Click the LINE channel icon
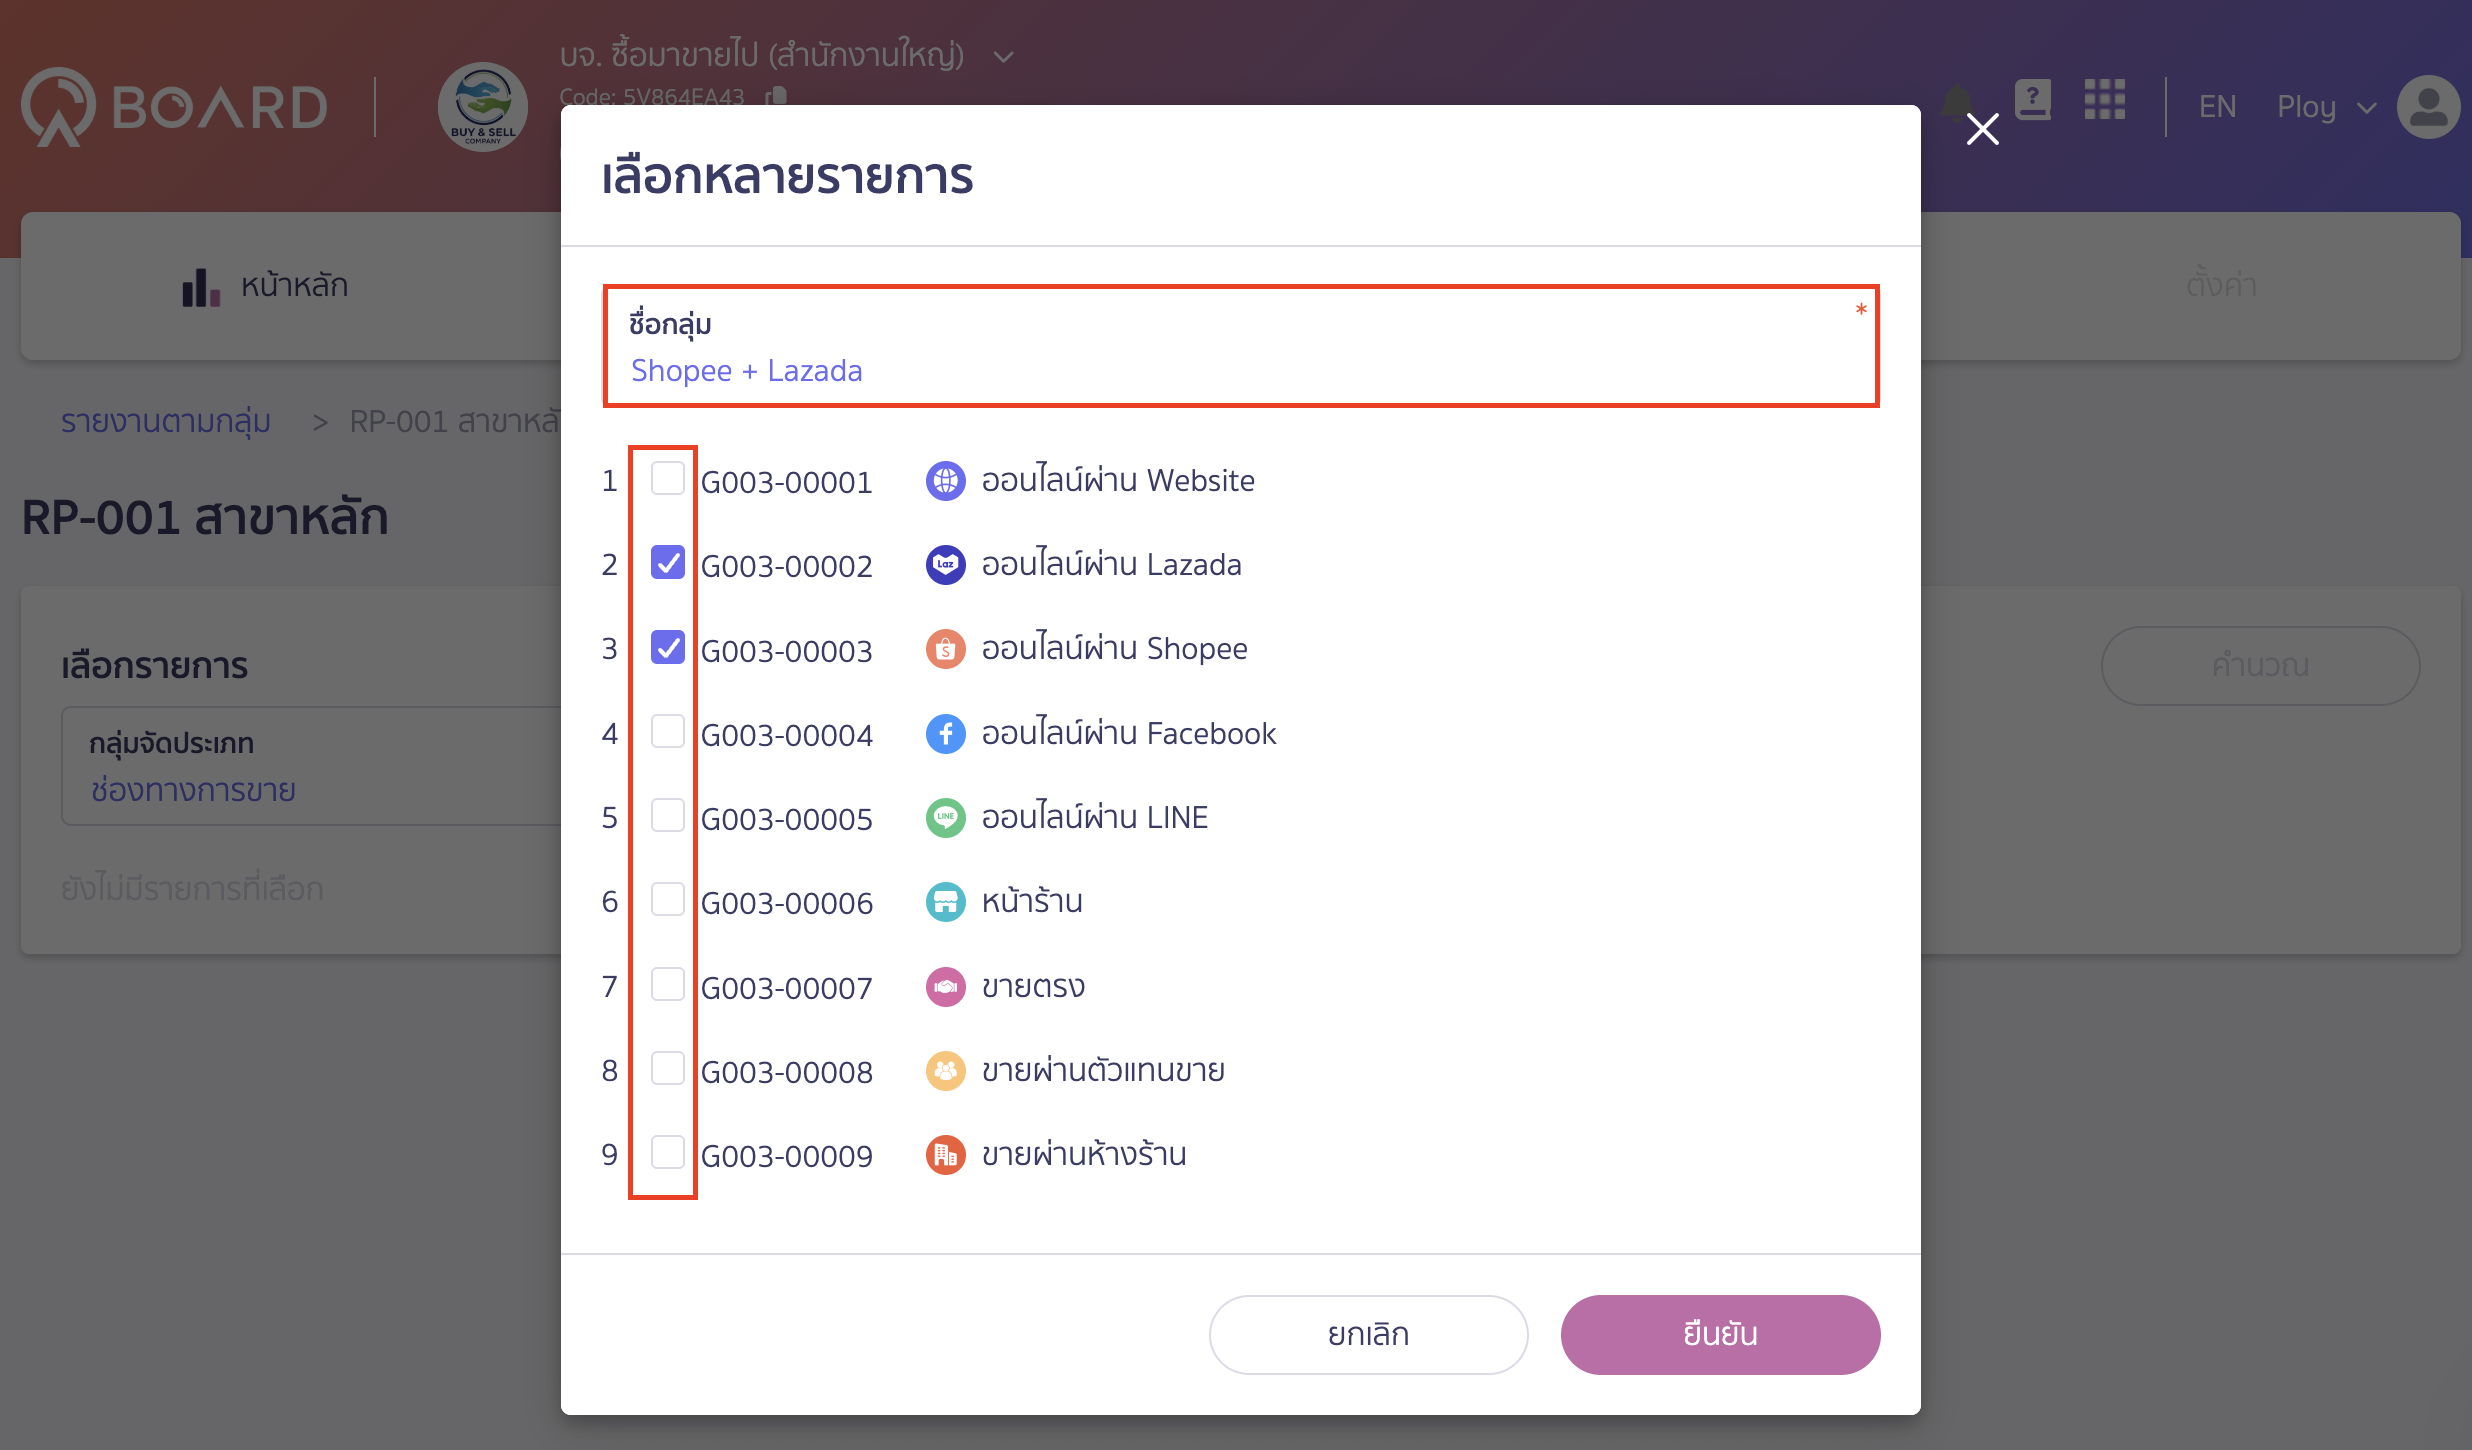The image size is (2472, 1450). point(944,817)
